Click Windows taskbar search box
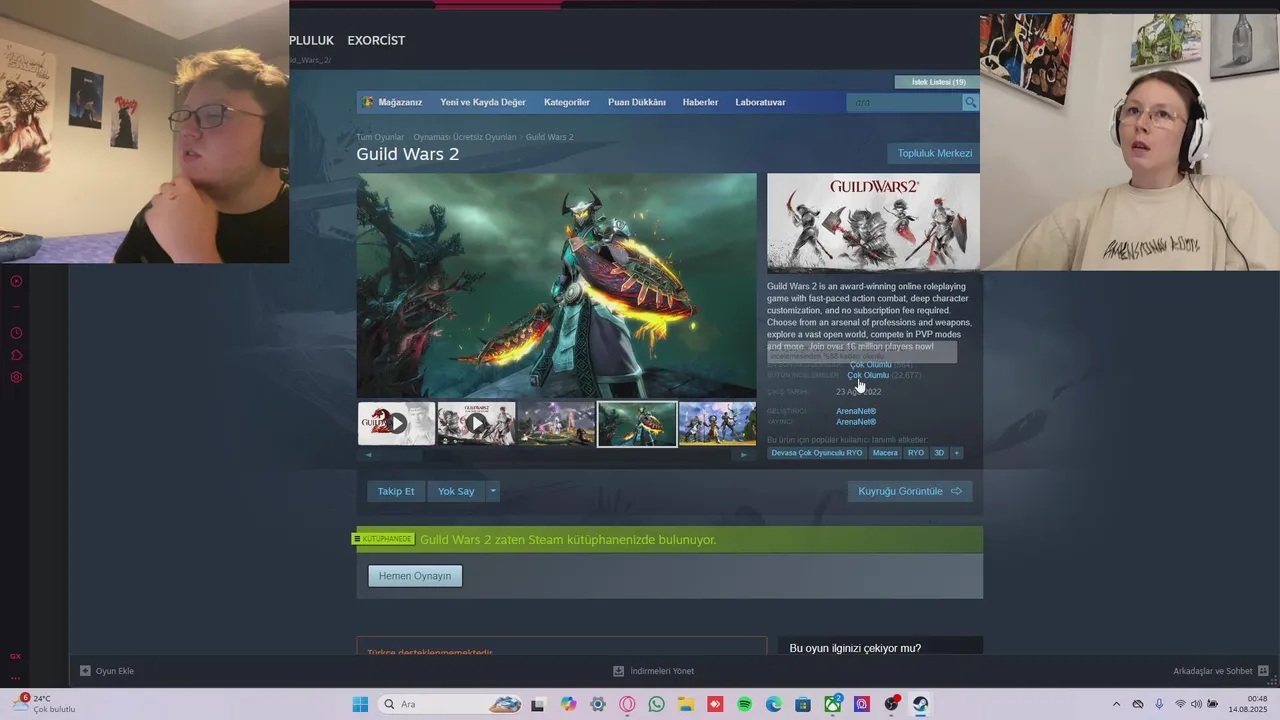The width and height of the screenshot is (1280, 720). pos(450,704)
